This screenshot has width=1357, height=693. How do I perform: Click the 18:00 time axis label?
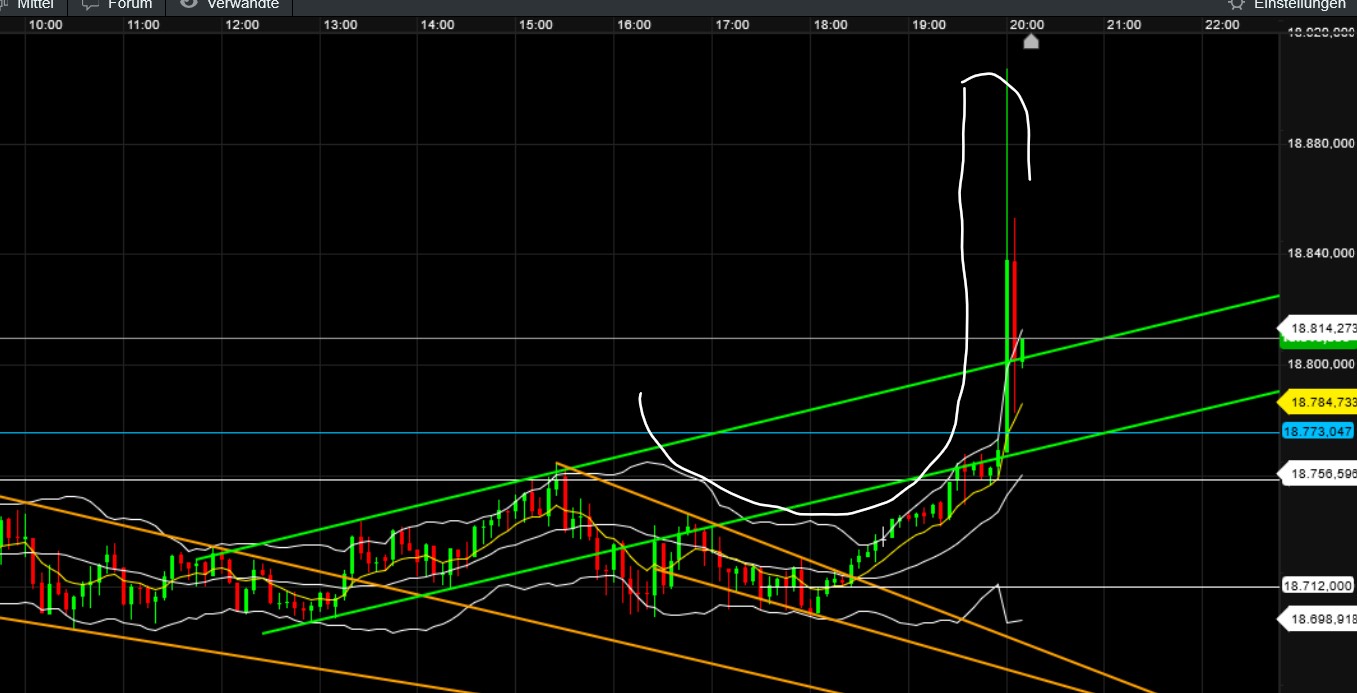coord(830,25)
